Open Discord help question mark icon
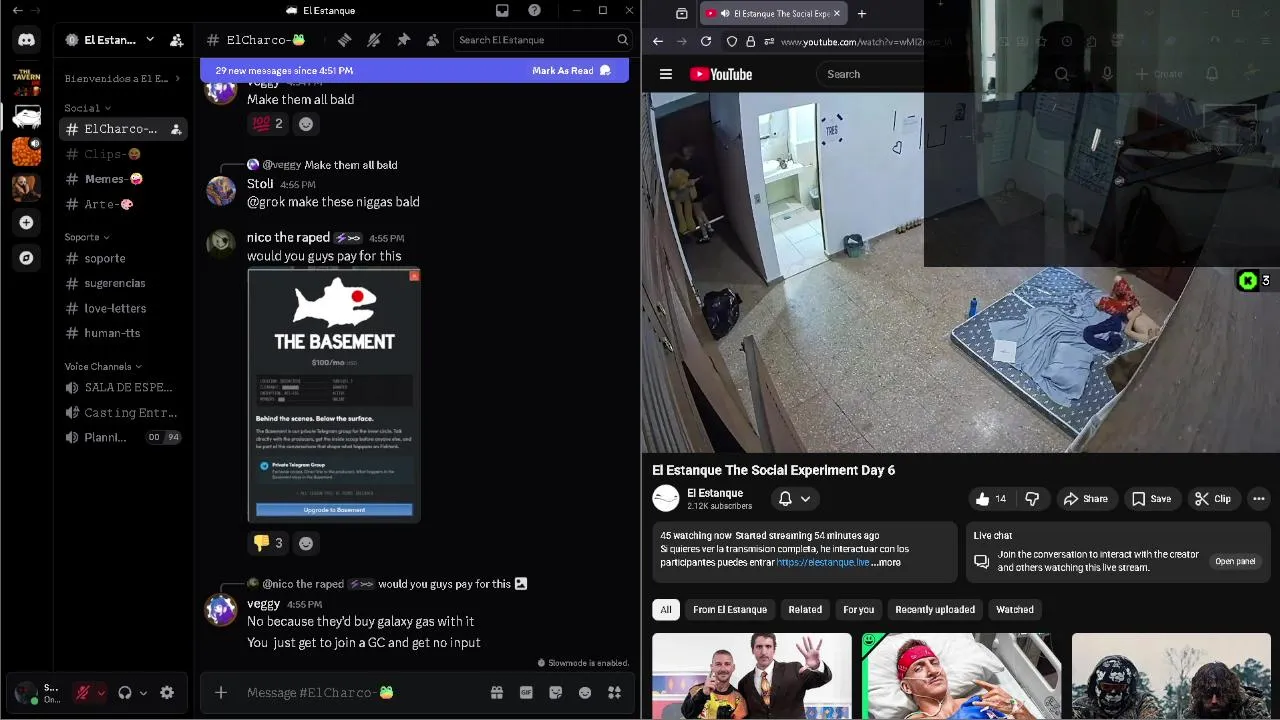This screenshot has width=1280, height=720. tap(534, 10)
